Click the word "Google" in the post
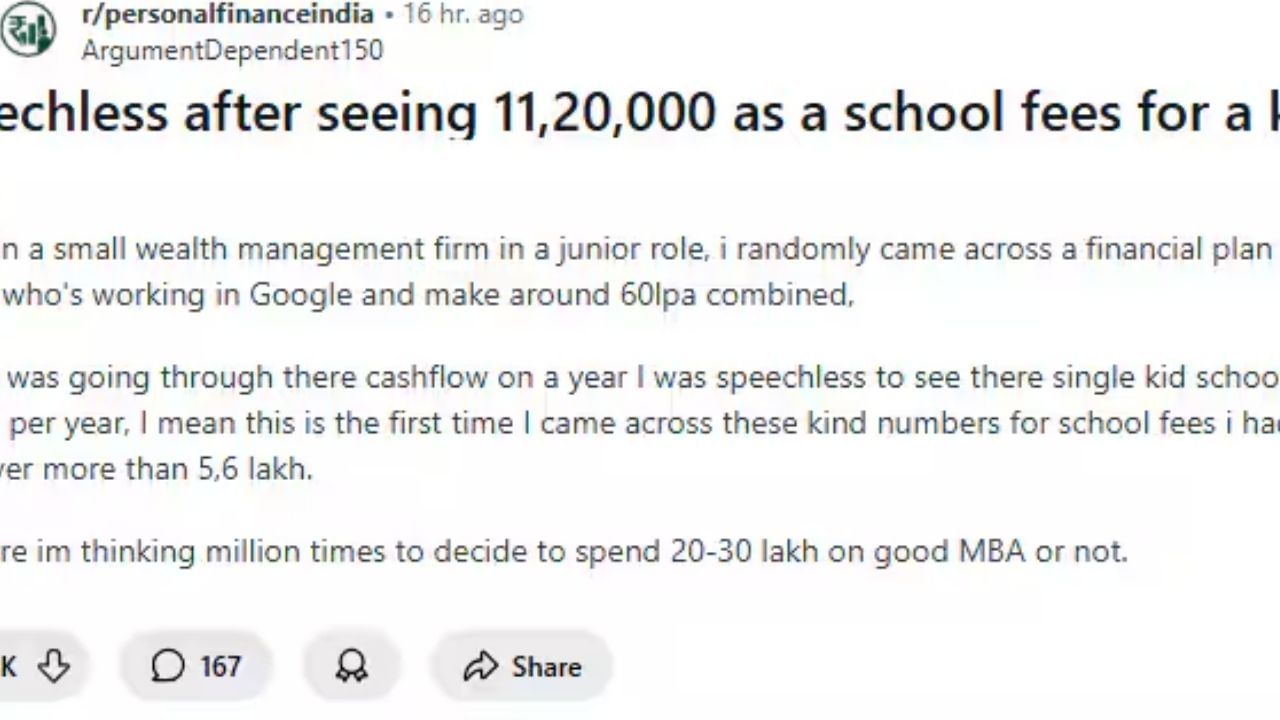Viewport: 1280px width, 720px height. (302, 296)
